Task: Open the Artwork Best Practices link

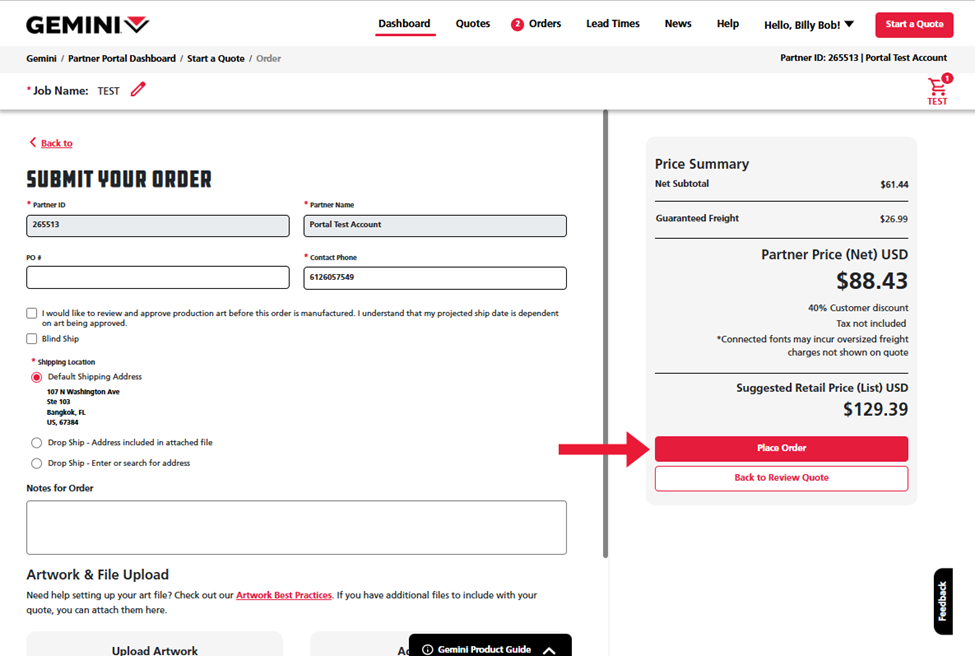Action: tap(283, 595)
